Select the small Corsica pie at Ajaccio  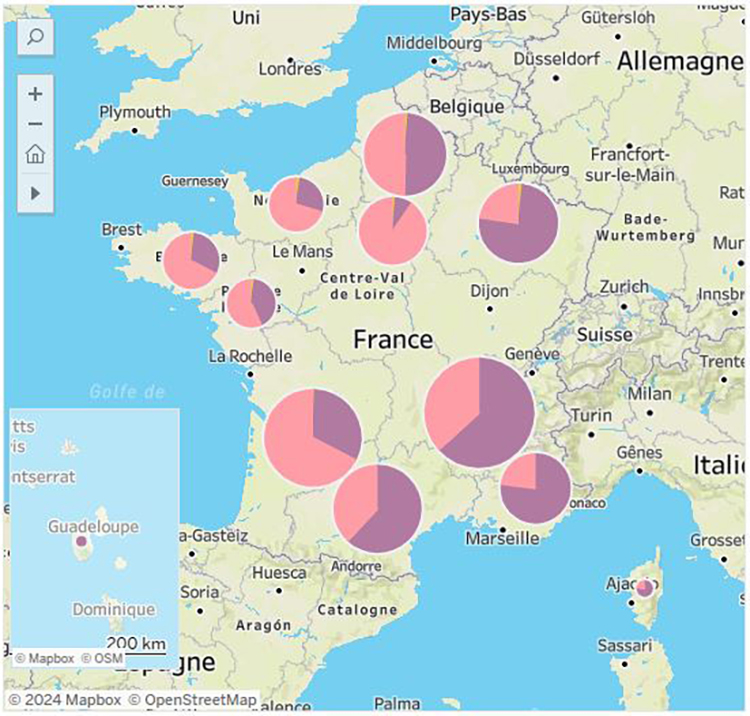[645, 588]
